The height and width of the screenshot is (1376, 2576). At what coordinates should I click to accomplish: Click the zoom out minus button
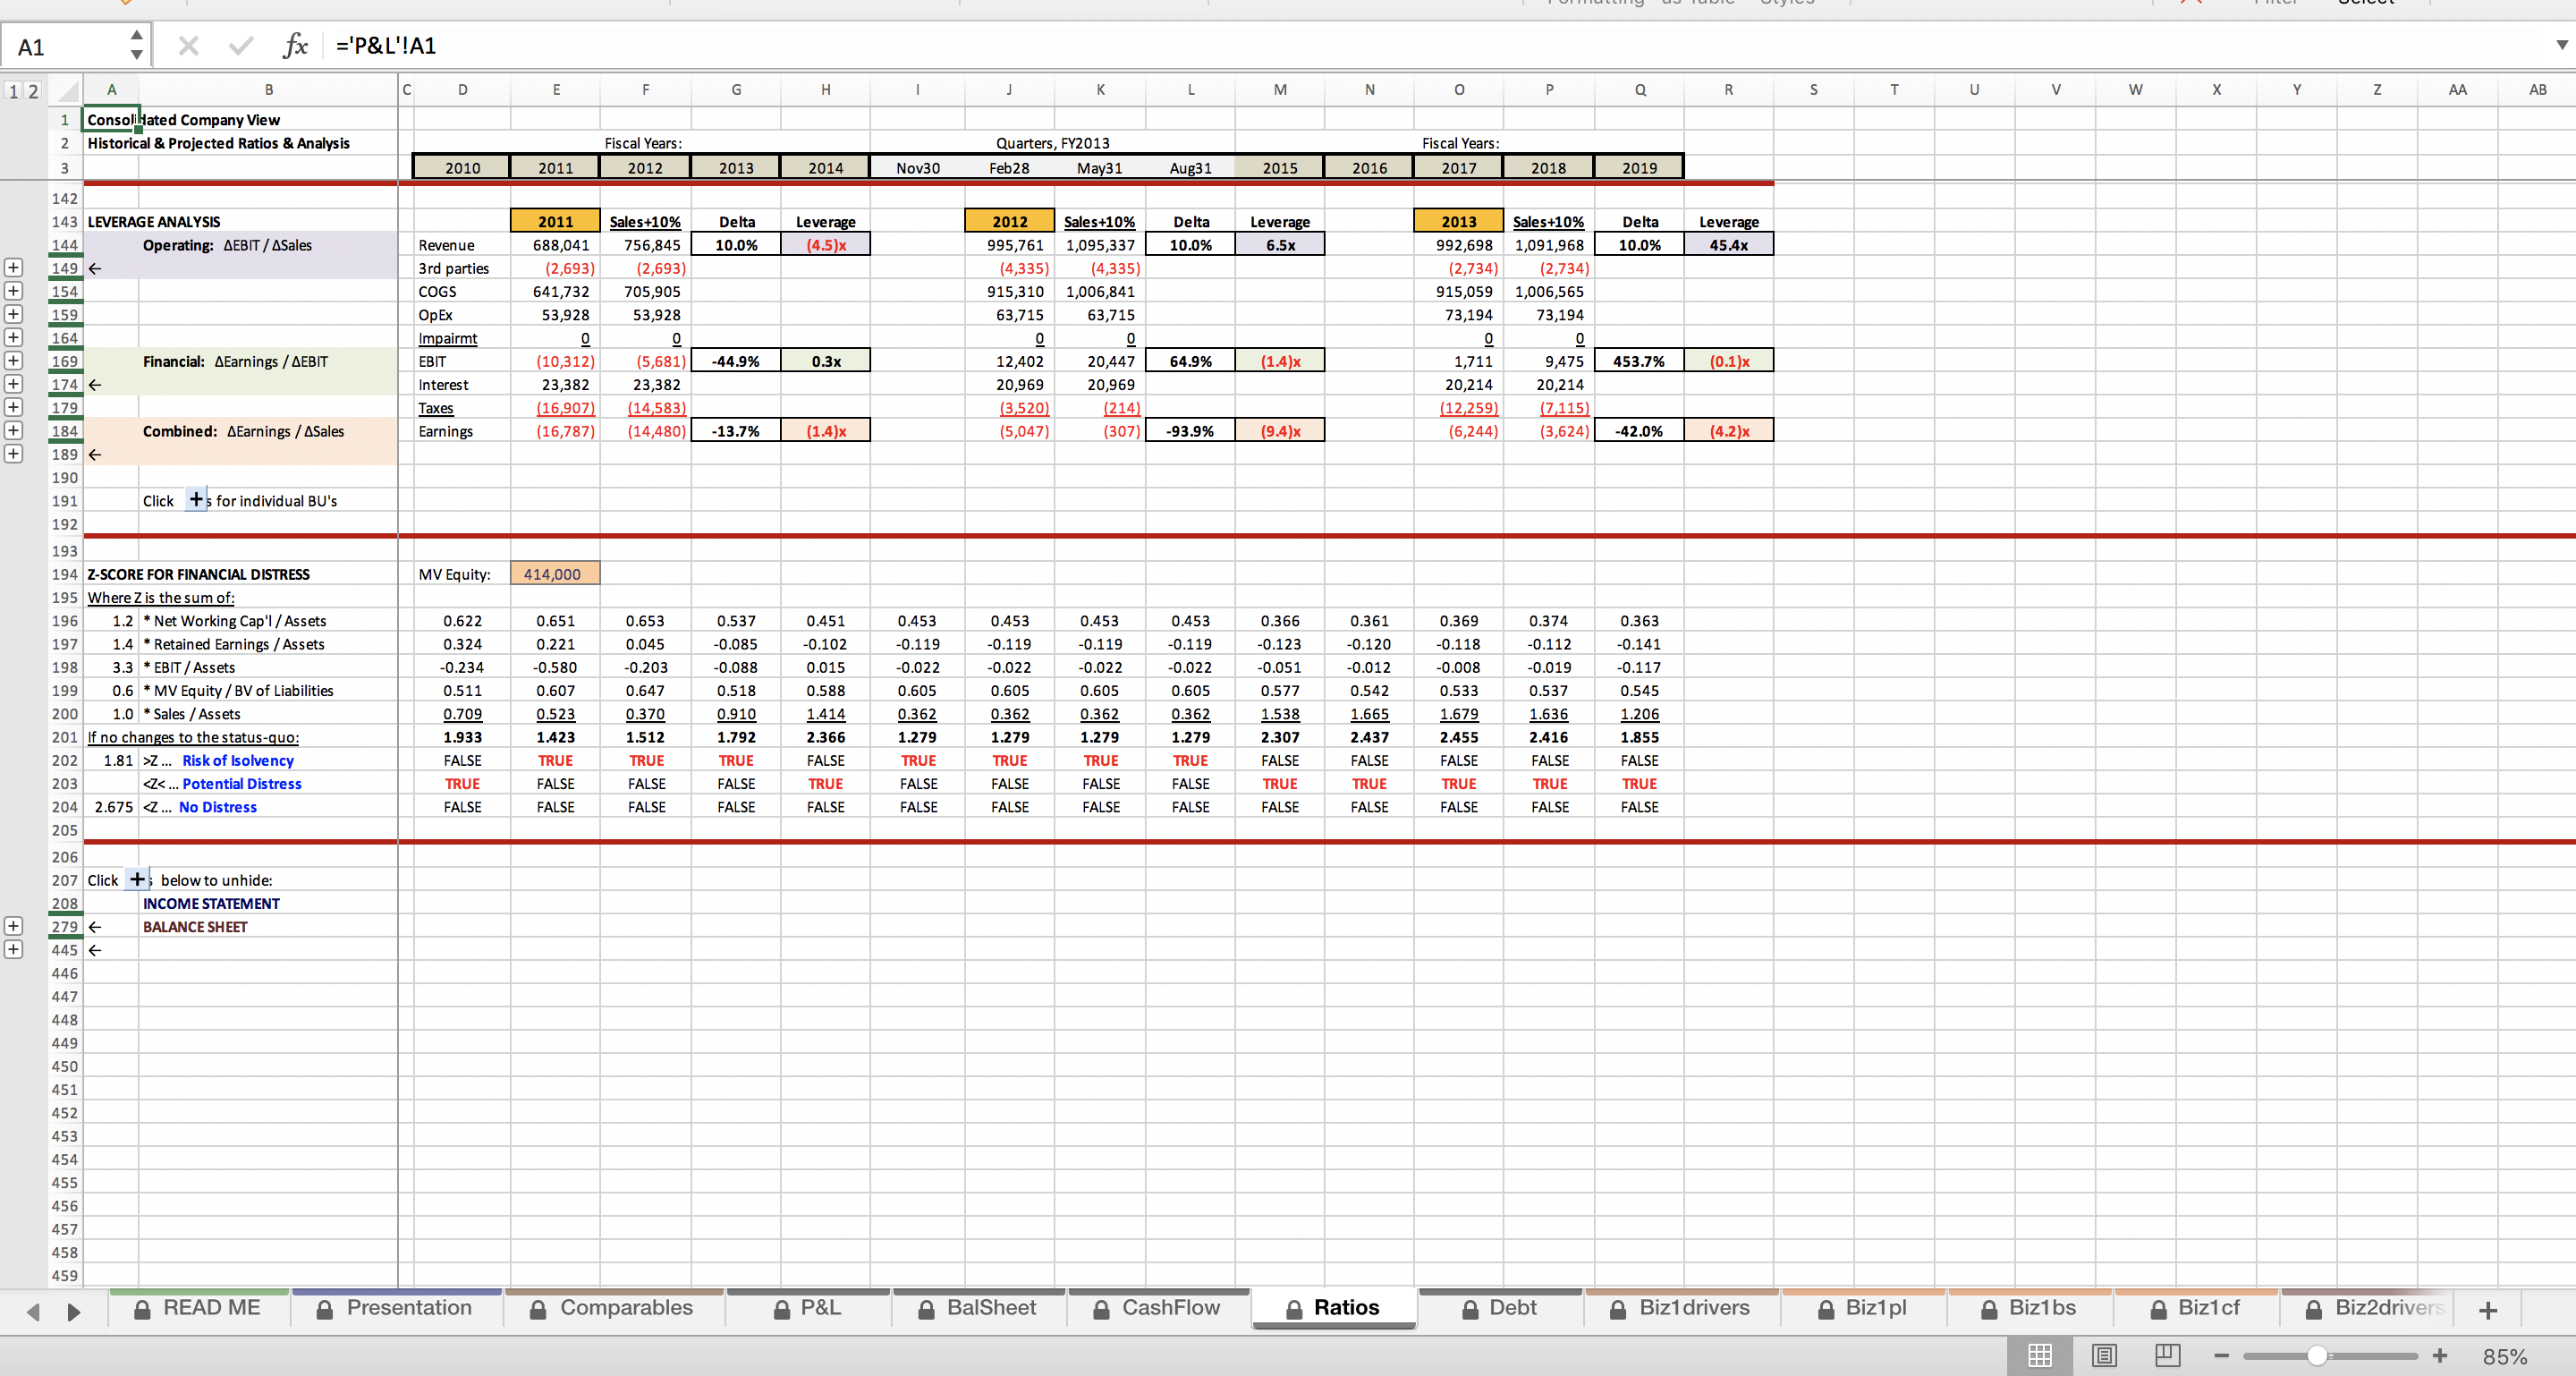point(2221,1356)
